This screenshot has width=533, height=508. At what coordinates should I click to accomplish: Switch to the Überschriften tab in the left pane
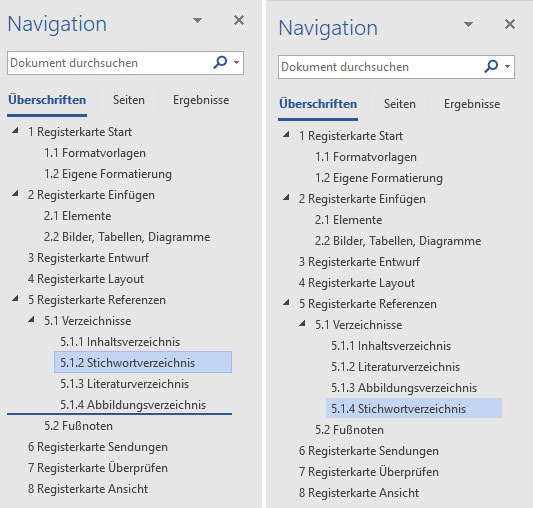click(47, 100)
